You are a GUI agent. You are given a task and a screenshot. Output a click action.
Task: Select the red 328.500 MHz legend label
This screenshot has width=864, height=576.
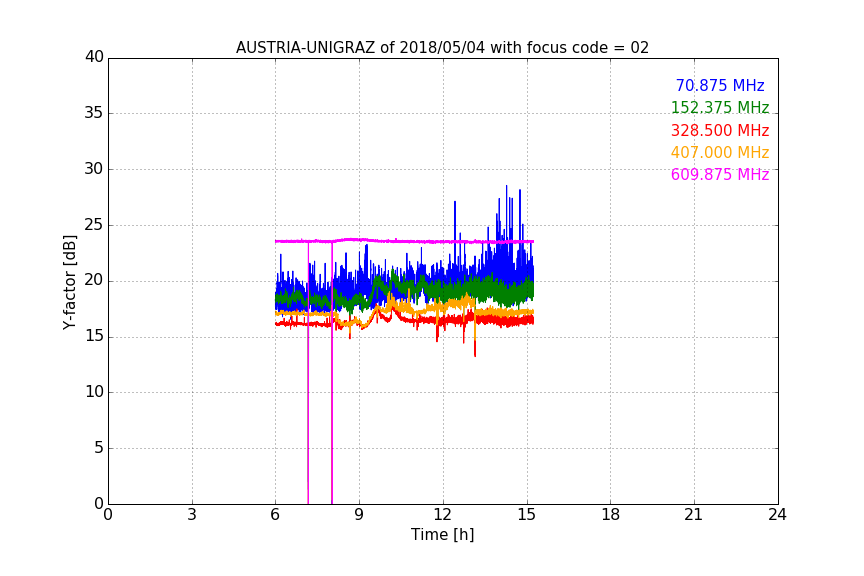(720, 130)
